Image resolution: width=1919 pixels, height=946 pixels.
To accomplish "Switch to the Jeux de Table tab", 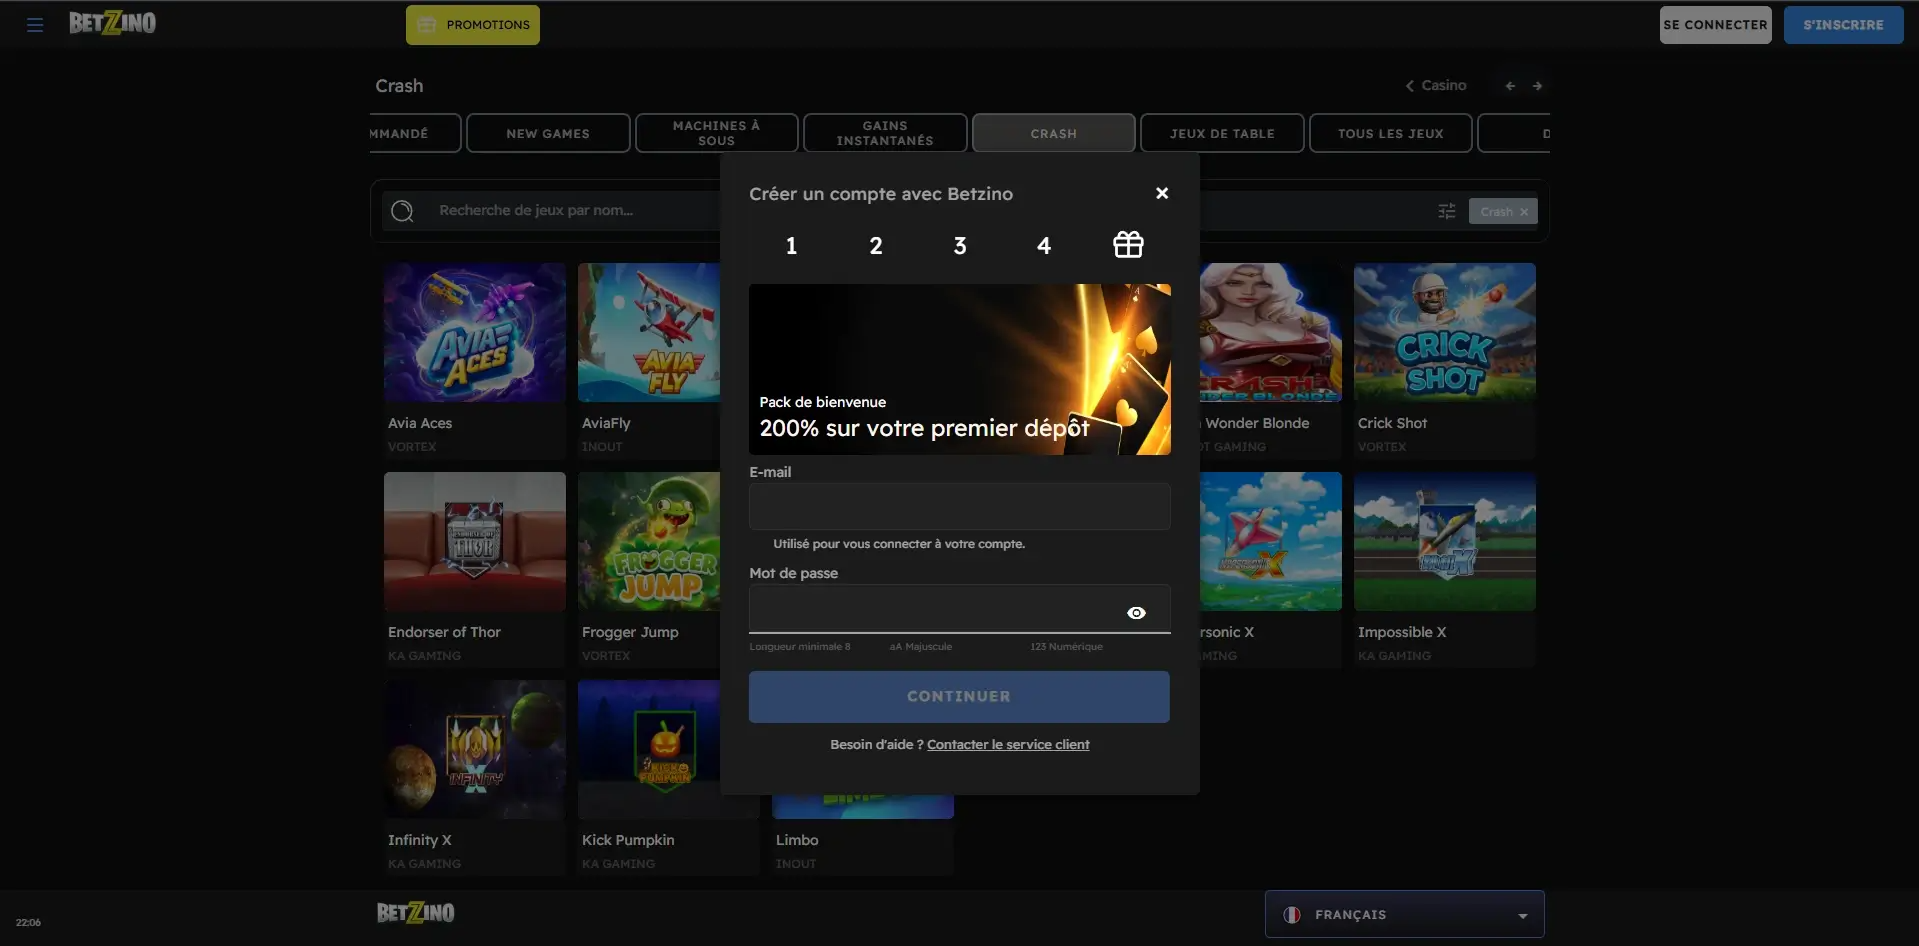I will click(x=1222, y=133).
